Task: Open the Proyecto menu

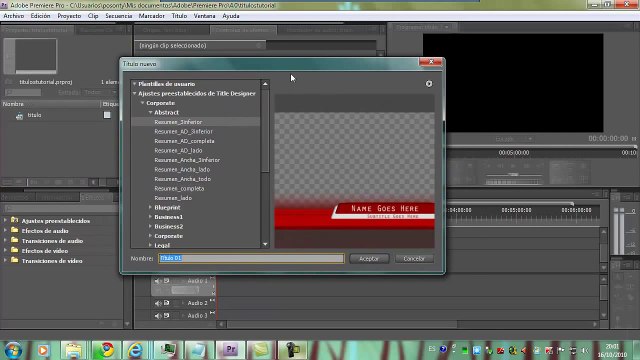Action: [69, 16]
